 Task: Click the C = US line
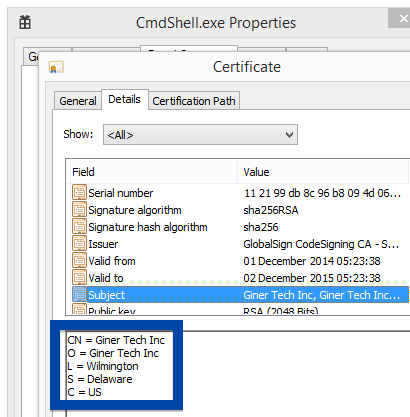pos(84,392)
